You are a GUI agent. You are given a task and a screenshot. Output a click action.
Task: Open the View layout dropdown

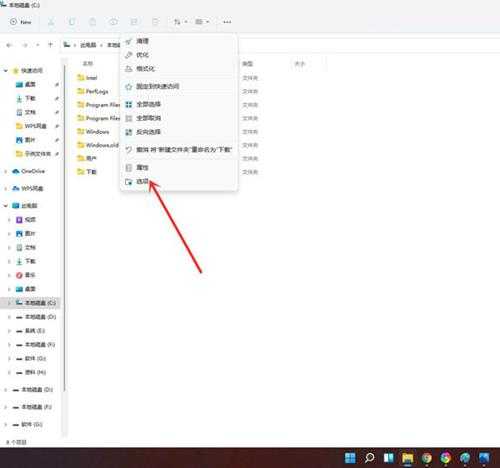click(202, 22)
